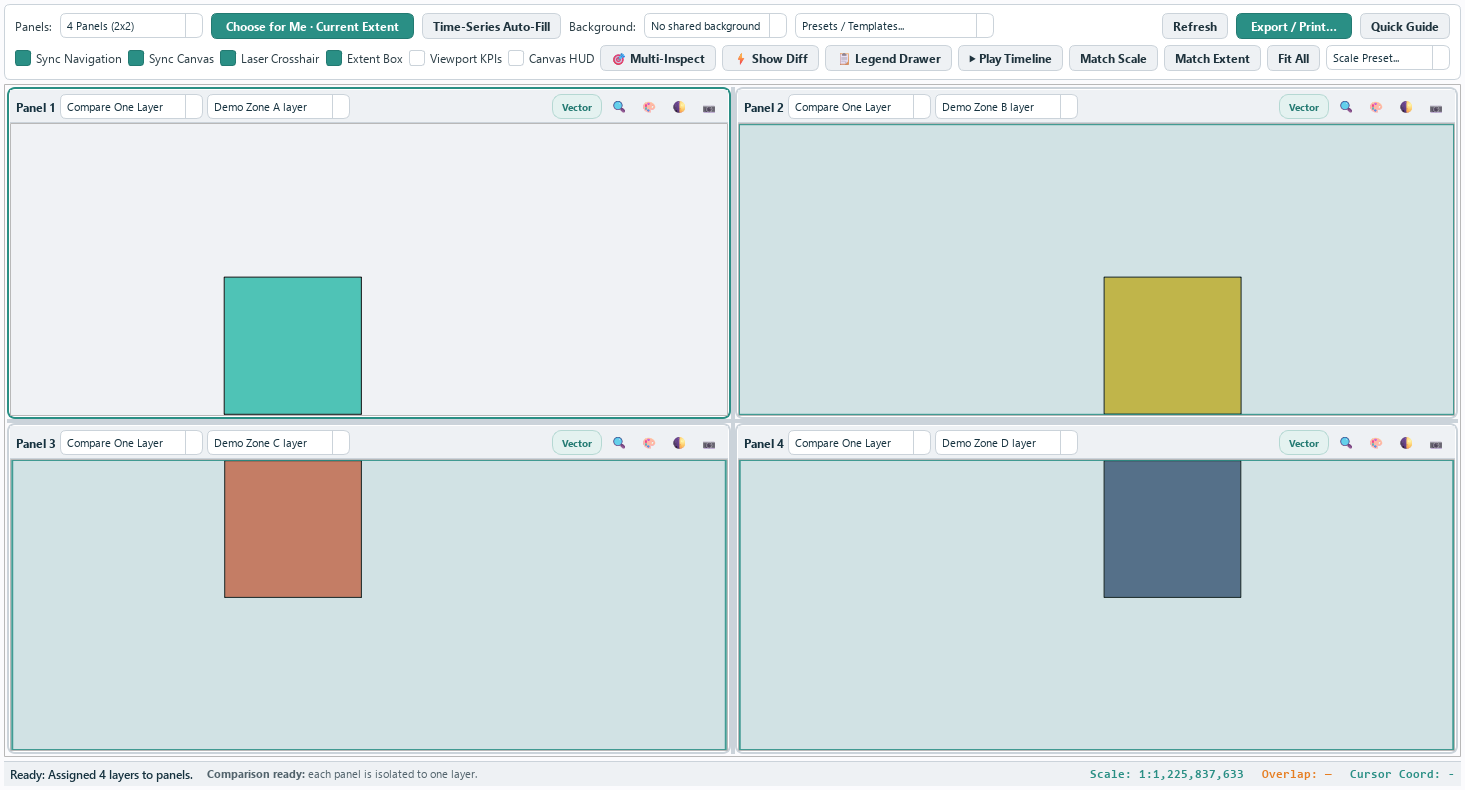Click the magnifier zoom icon in Panel 3
Image resolution: width=1465 pixels, height=790 pixels.
619,443
